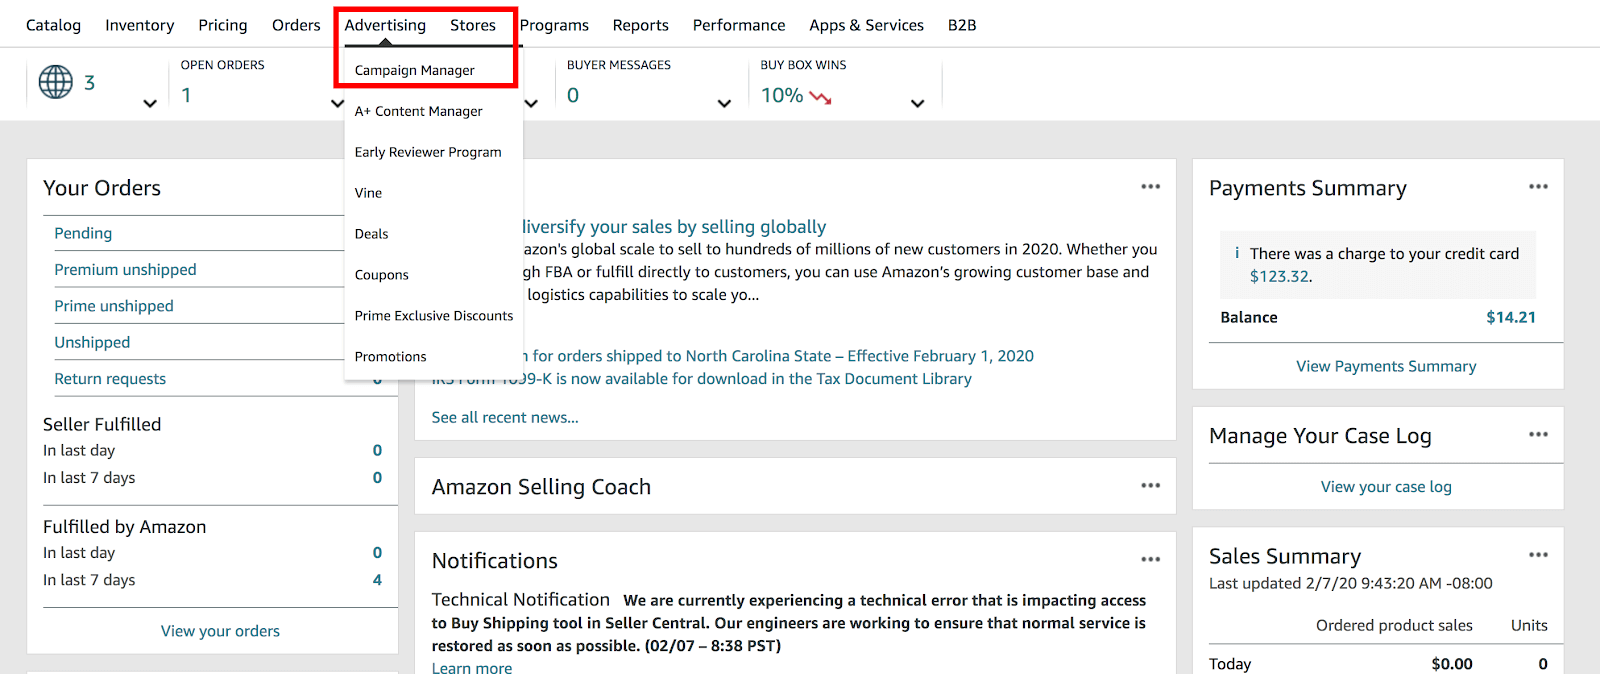The height and width of the screenshot is (674, 1600).
Task: Click Seller Fulfilled In last day count
Action: coord(377,451)
